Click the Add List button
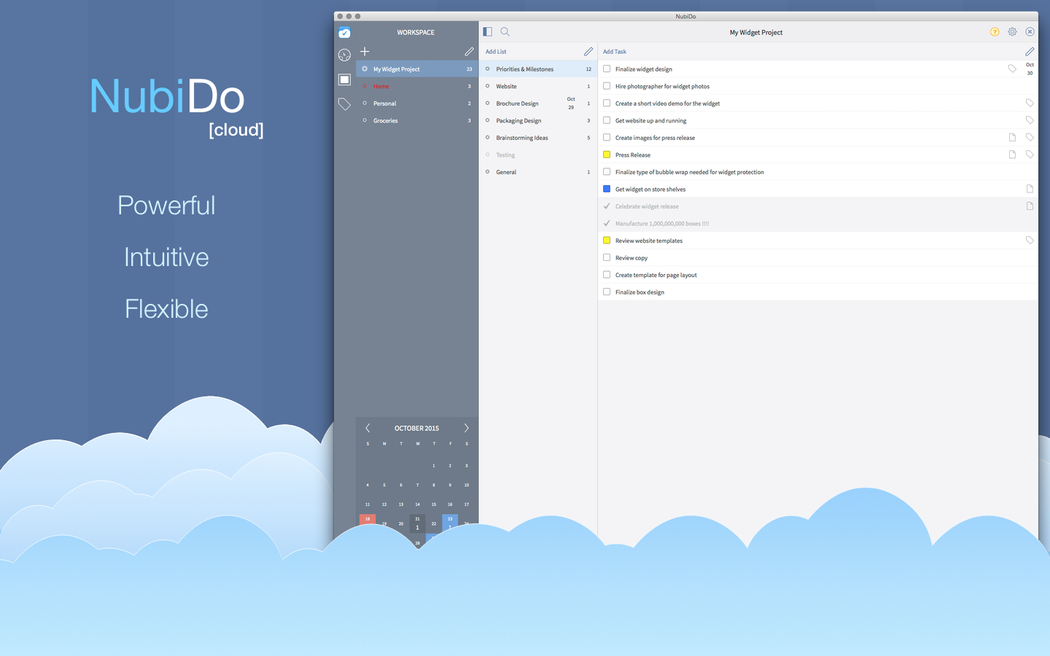The width and height of the screenshot is (1050, 656). [496, 51]
